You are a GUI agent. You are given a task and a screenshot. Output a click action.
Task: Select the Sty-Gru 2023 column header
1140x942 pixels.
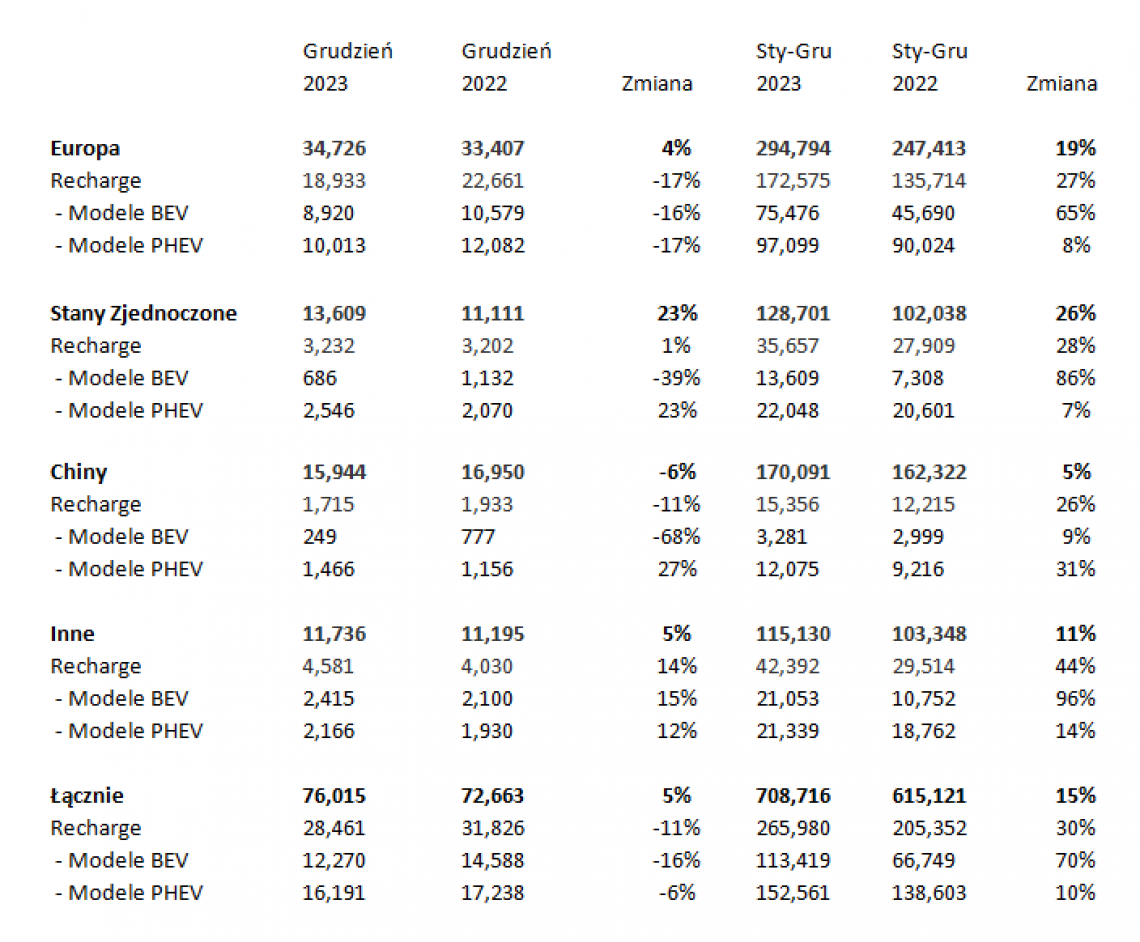click(x=794, y=67)
